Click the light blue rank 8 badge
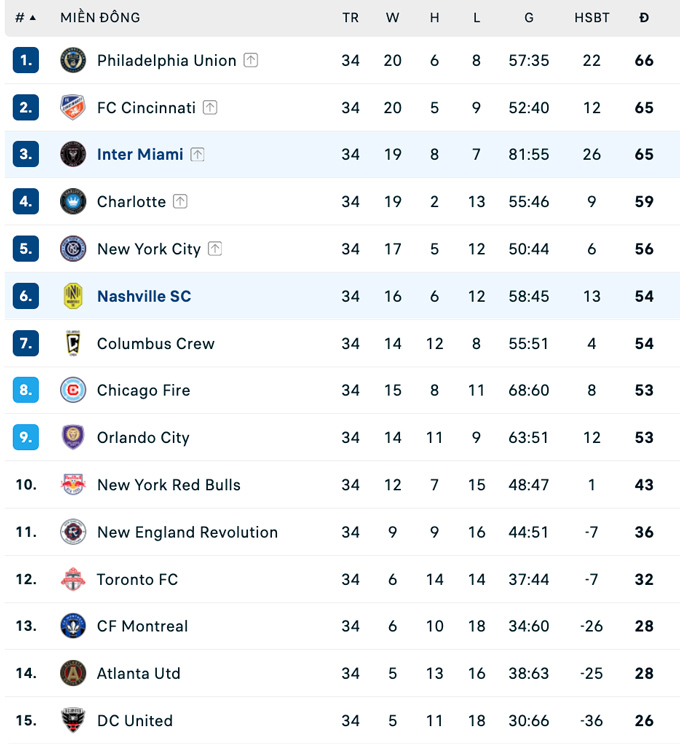 pyautogui.click(x=26, y=390)
